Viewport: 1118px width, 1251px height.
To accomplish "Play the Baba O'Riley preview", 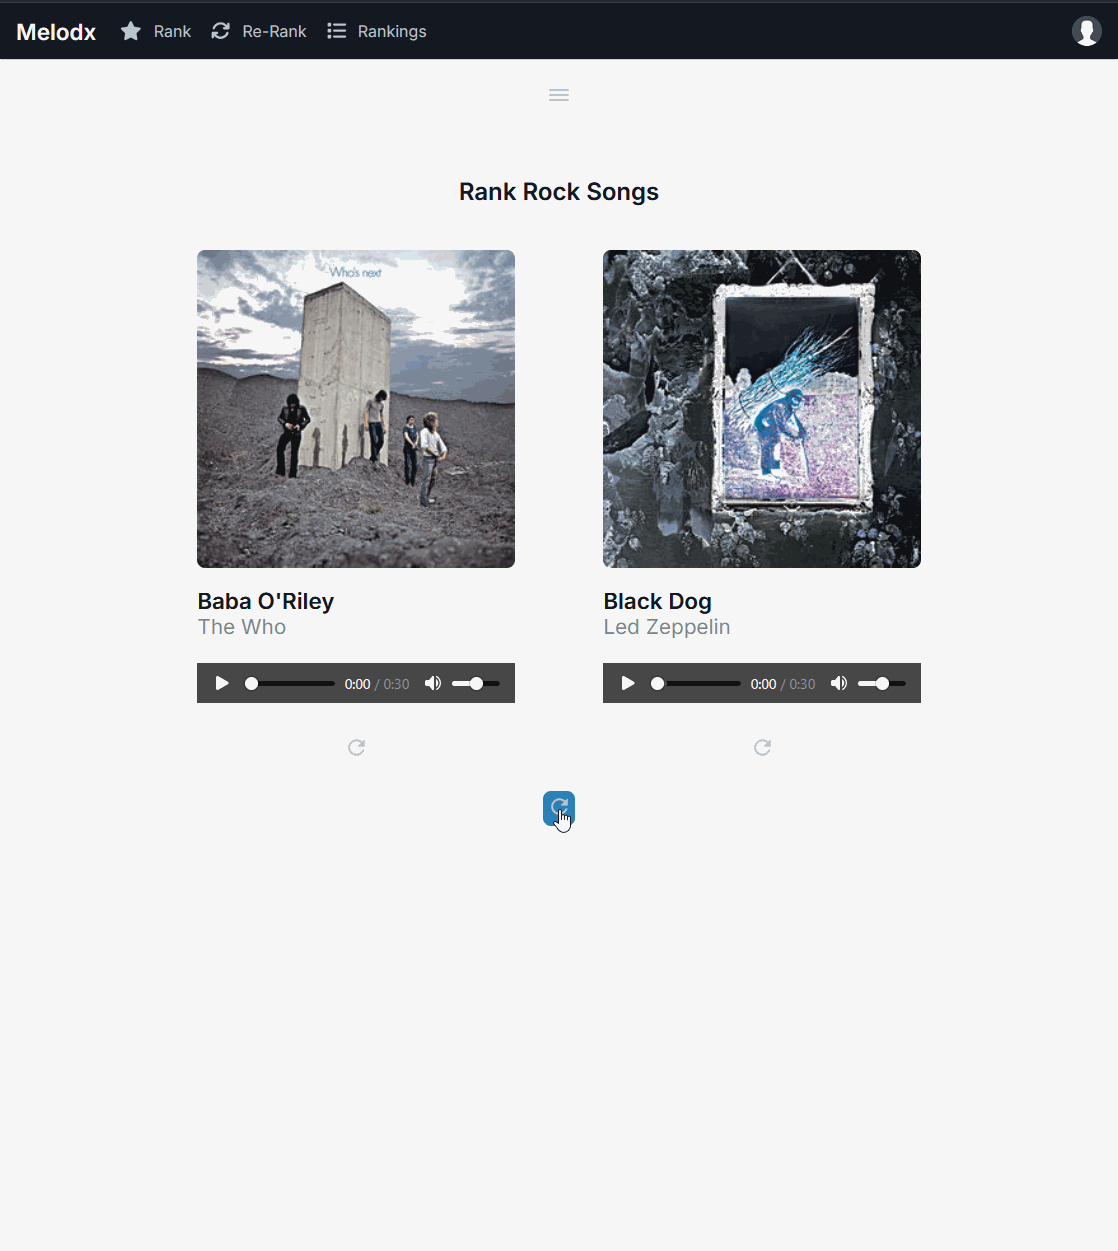I will click(222, 683).
